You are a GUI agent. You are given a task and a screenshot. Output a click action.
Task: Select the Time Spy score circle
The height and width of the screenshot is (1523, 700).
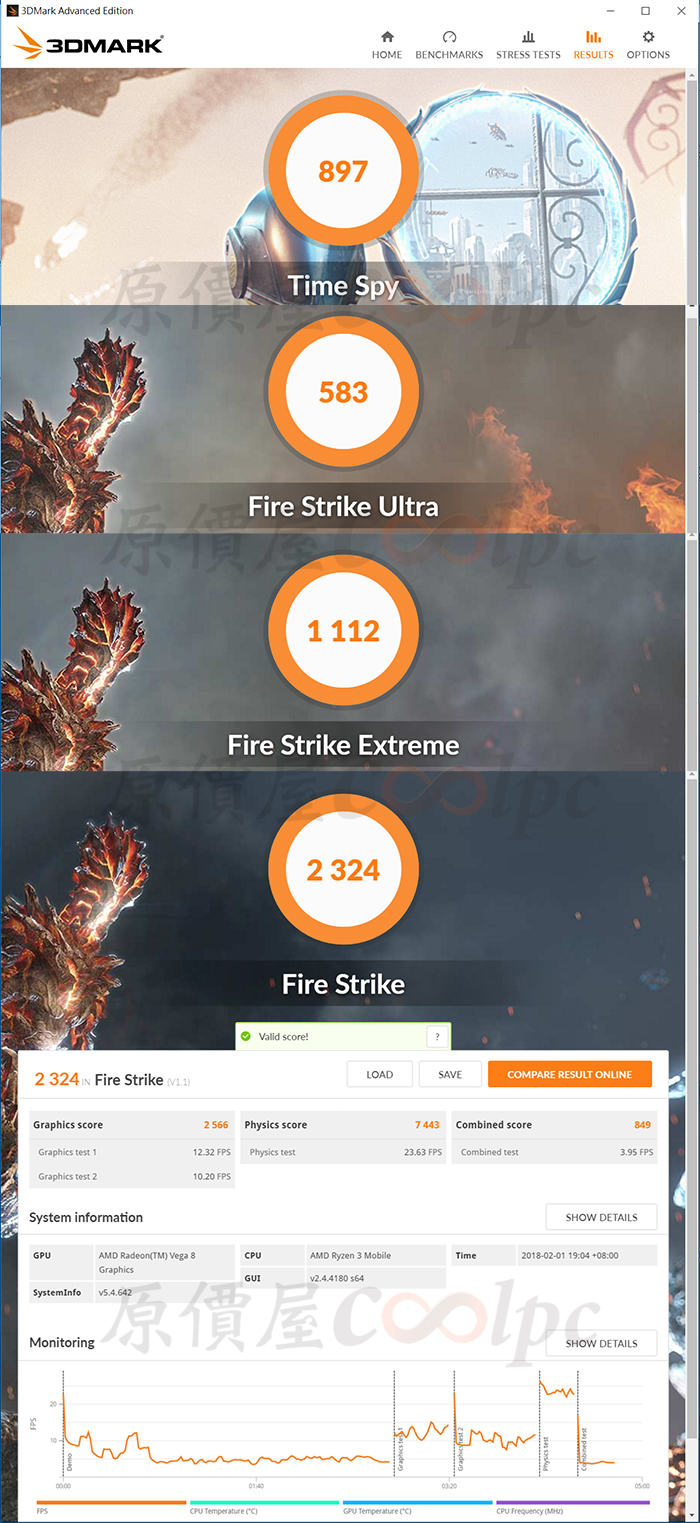coord(343,171)
